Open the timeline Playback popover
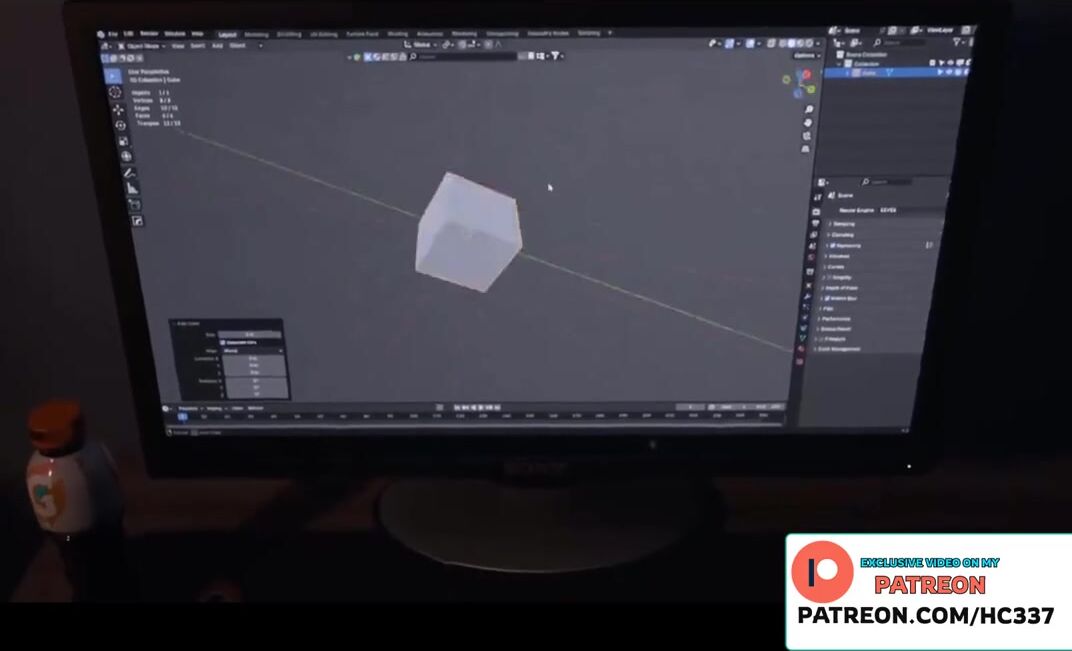Viewport: 1072px width, 651px height. coord(189,408)
